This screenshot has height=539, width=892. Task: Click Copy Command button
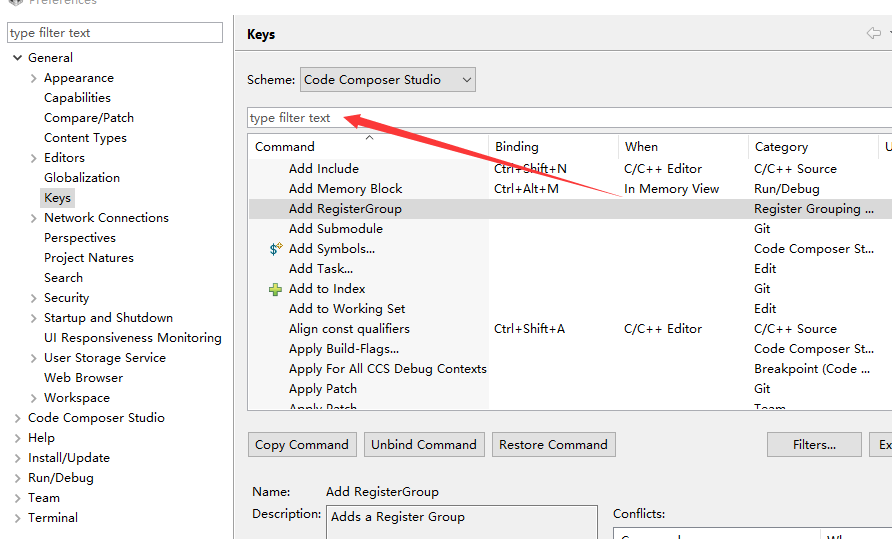[302, 445]
